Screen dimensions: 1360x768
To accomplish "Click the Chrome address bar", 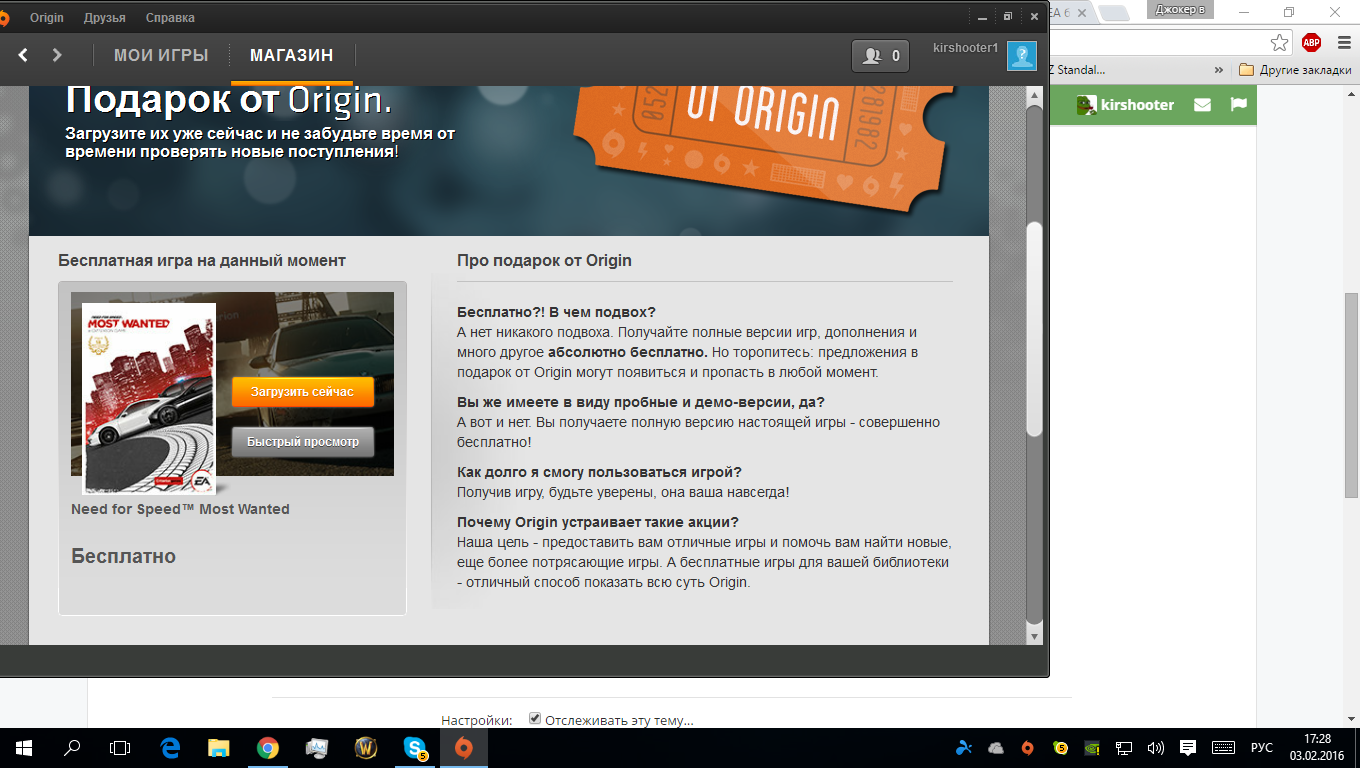I will 1157,42.
